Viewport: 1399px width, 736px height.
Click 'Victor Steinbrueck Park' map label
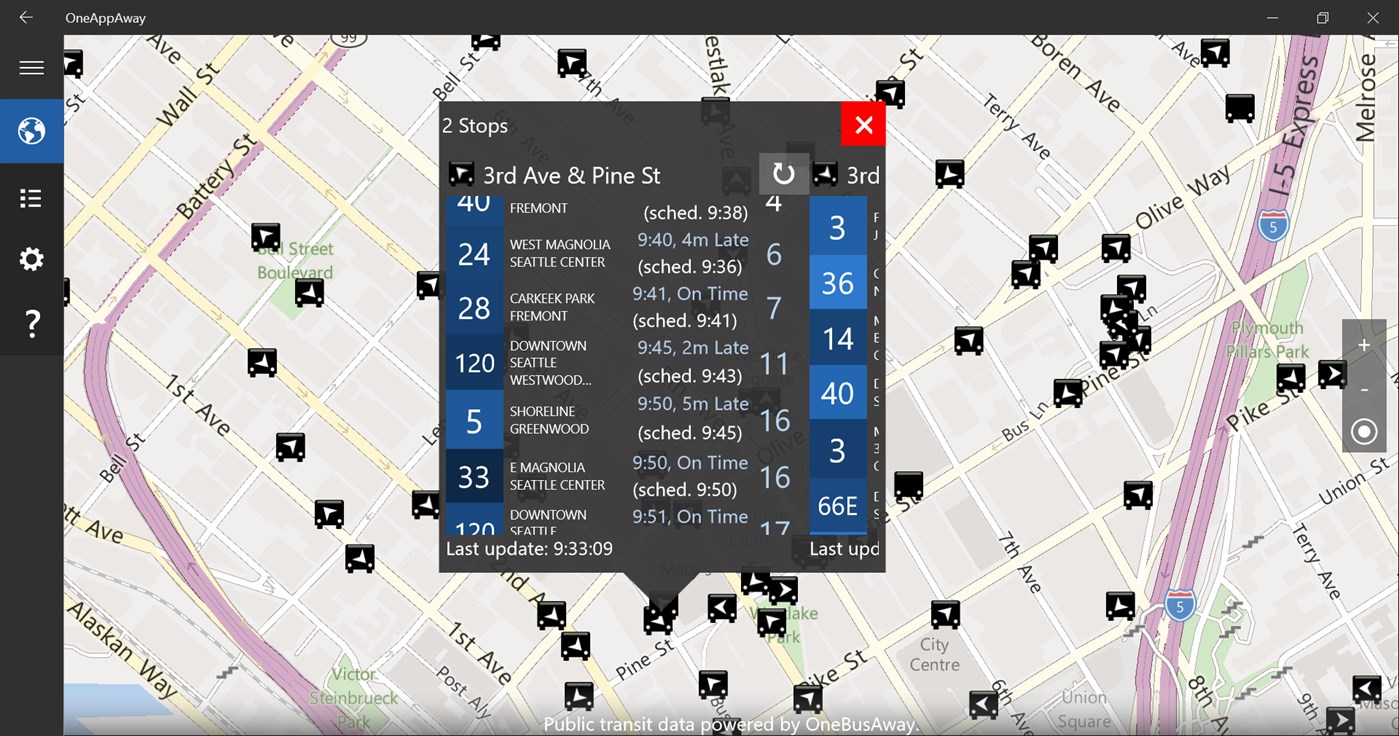click(x=354, y=698)
